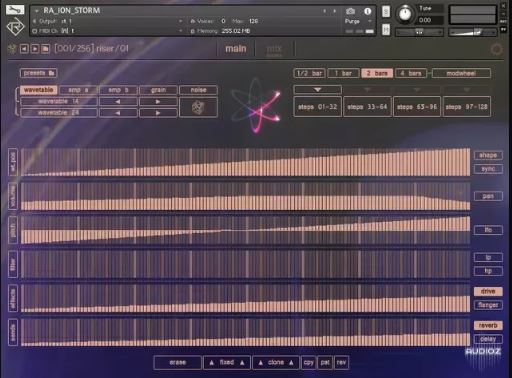This screenshot has width=512, height=378.
Task: Set length to 4 bars
Action: [411, 73]
